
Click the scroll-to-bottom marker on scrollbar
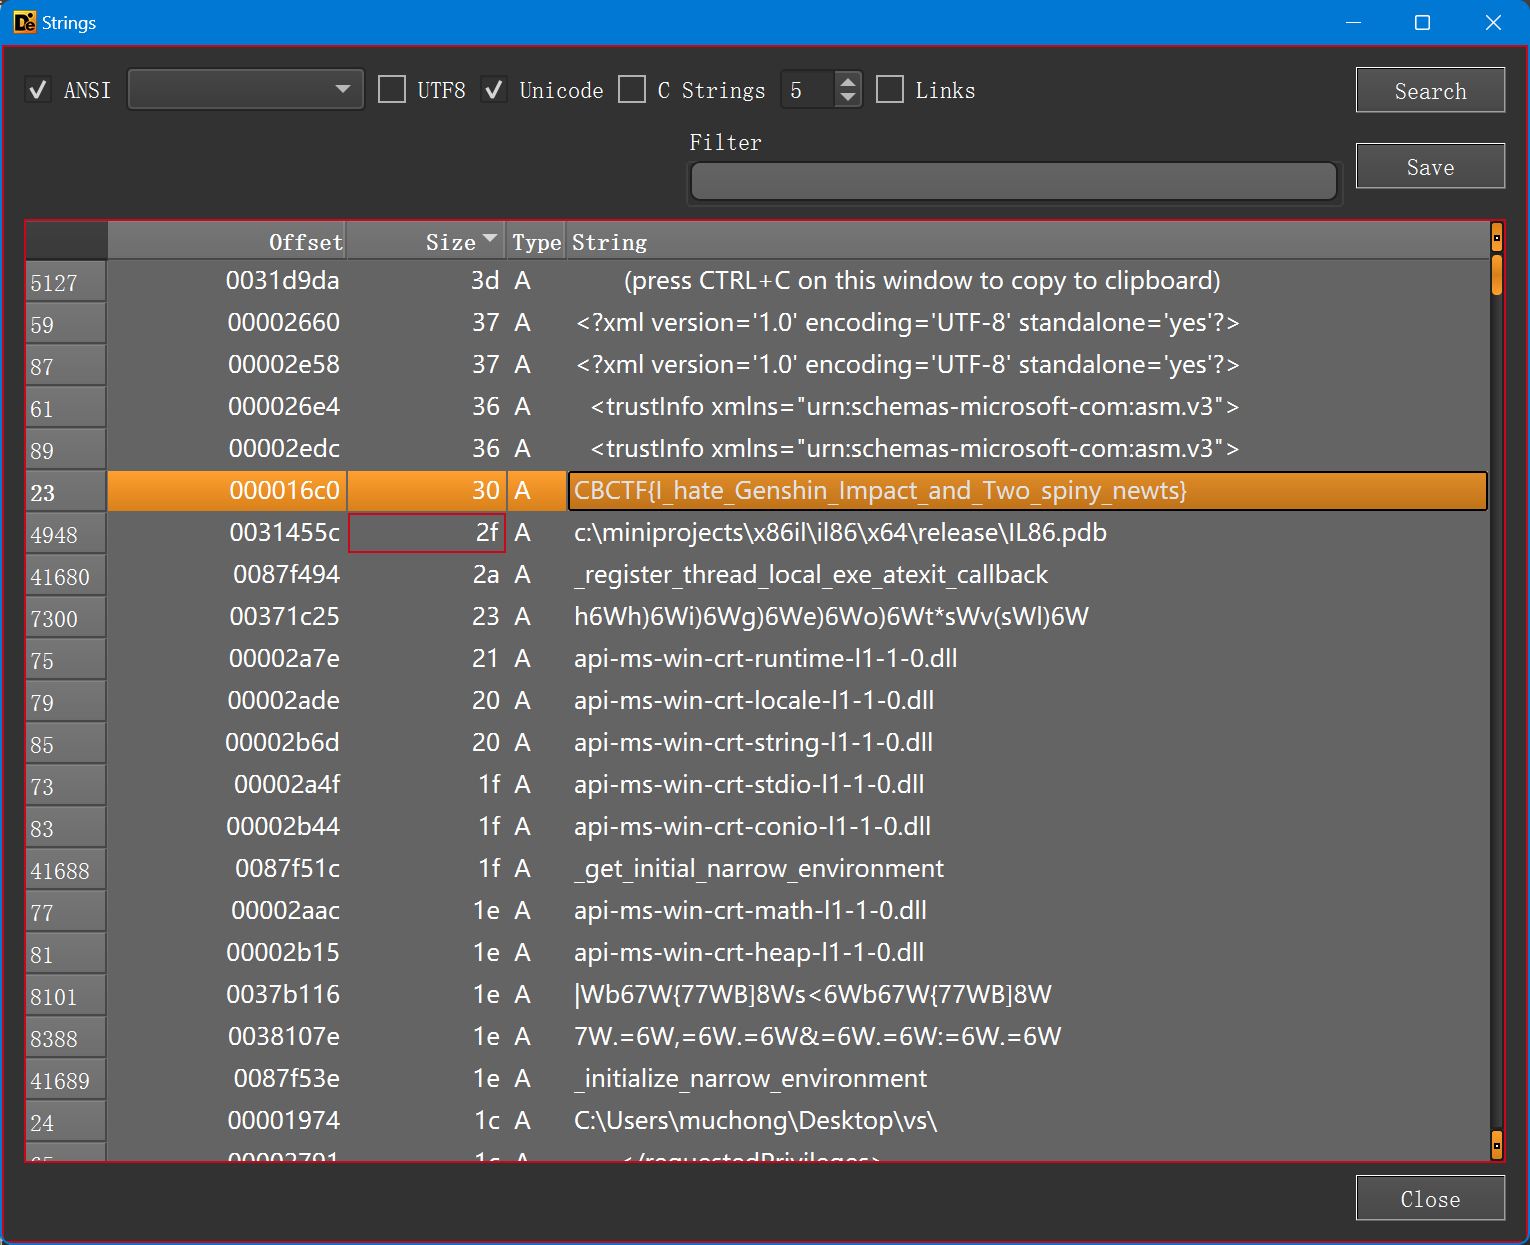coord(1496,1142)
